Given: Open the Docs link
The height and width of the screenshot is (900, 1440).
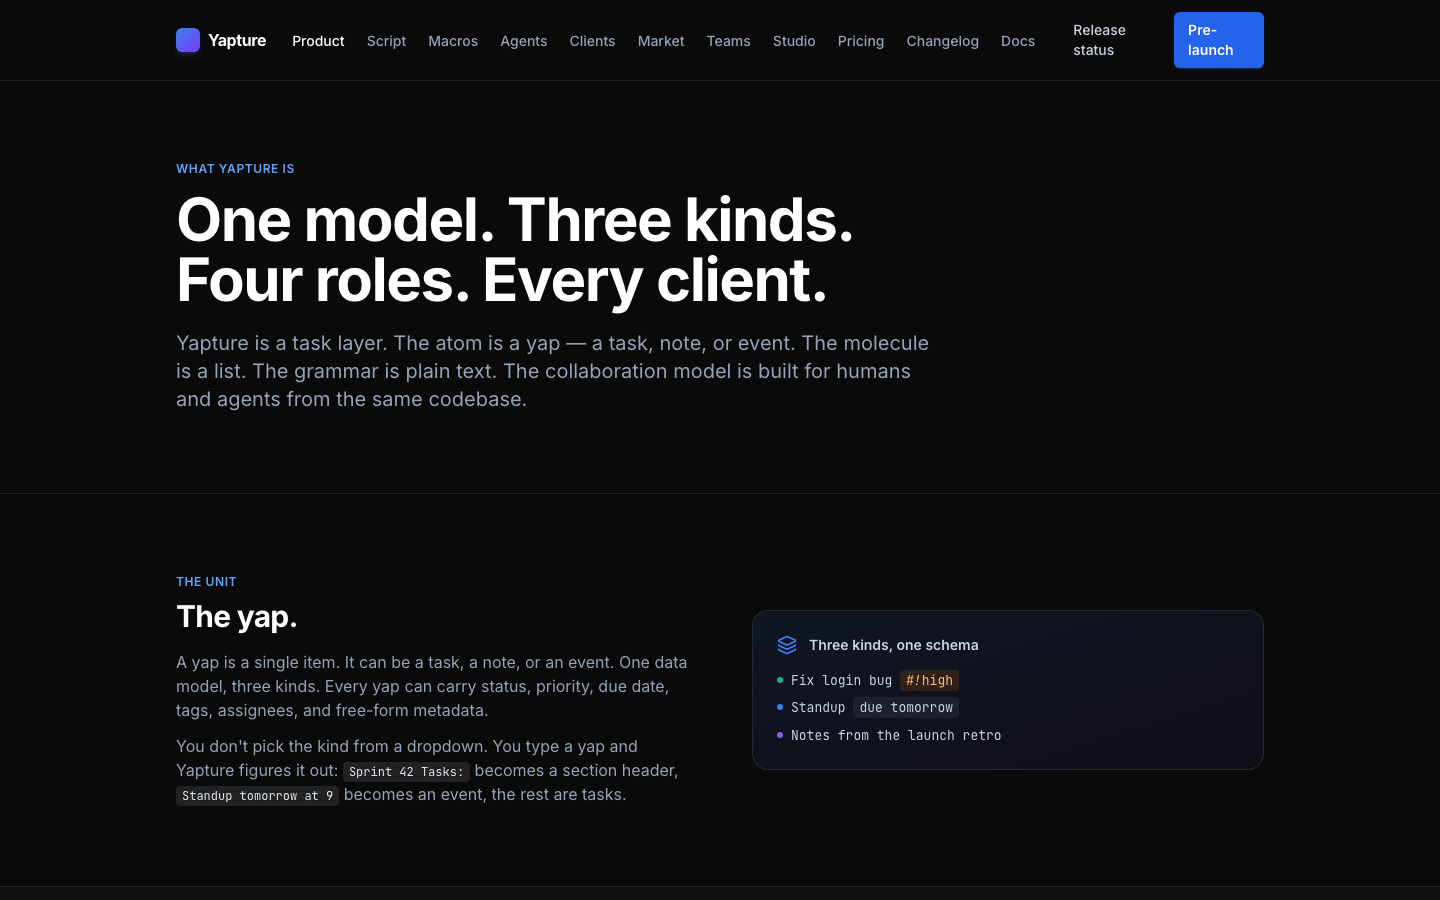Looking at the screenshot, I should pos(1018,41).
